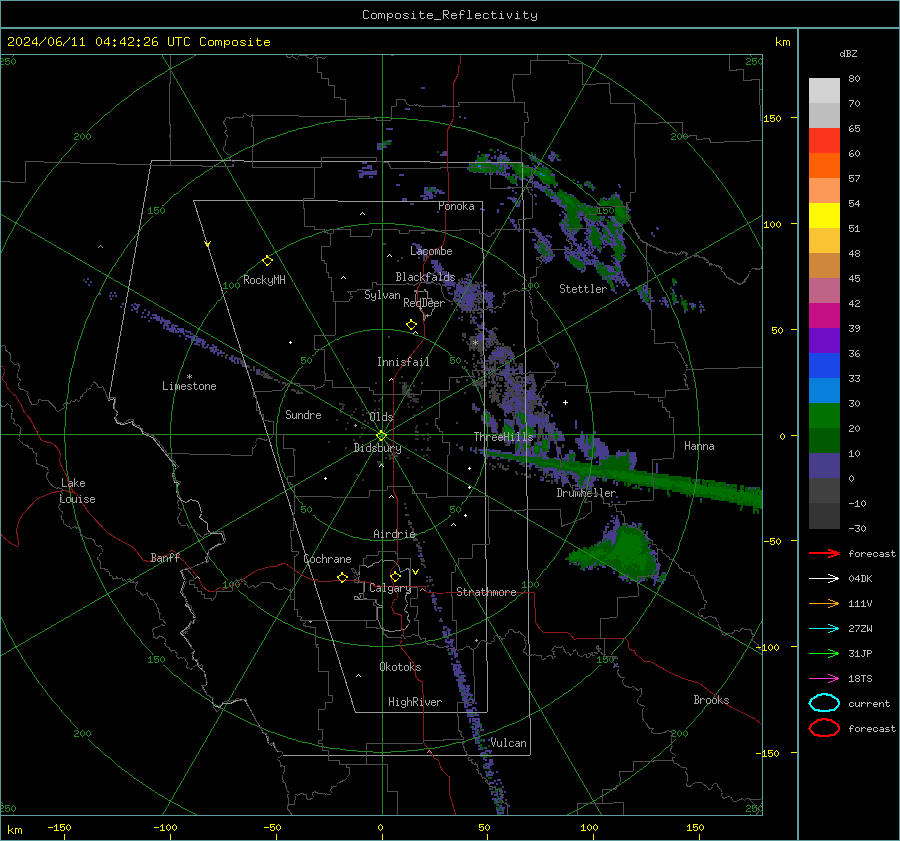Click the Airdrie city label
Screen dimensions: 900x841
pos(394,534)
